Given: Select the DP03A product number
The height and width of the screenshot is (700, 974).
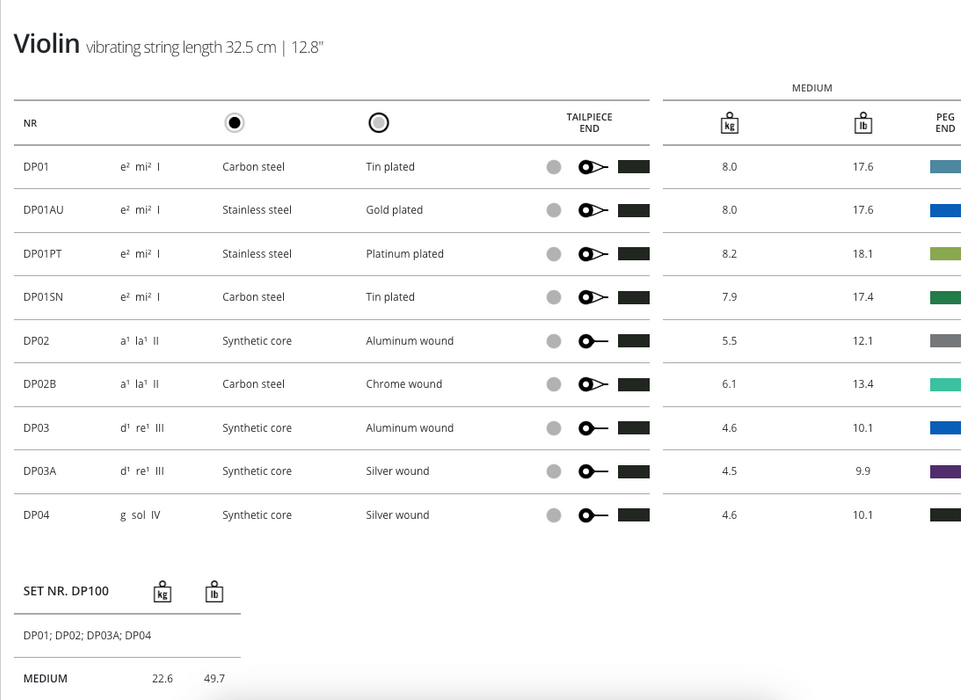Looking at the screenshot, I should (40, 471).
